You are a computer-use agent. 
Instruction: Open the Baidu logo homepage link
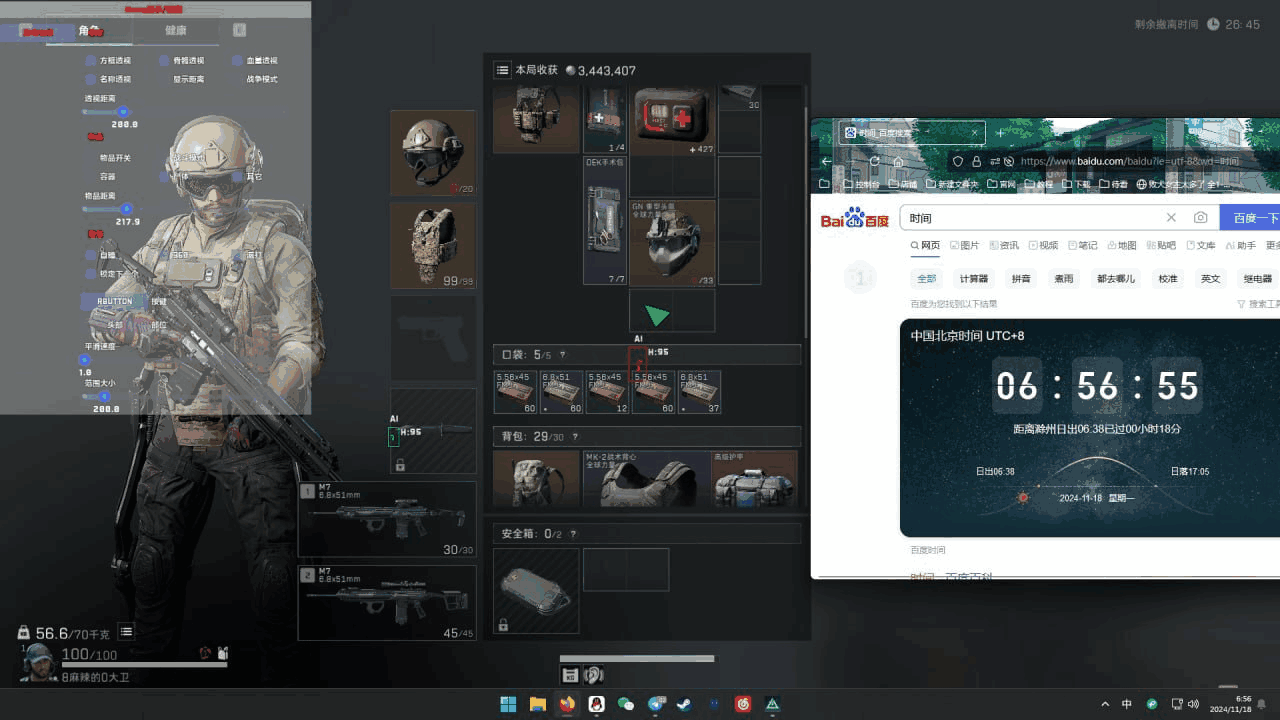[854, 218]
